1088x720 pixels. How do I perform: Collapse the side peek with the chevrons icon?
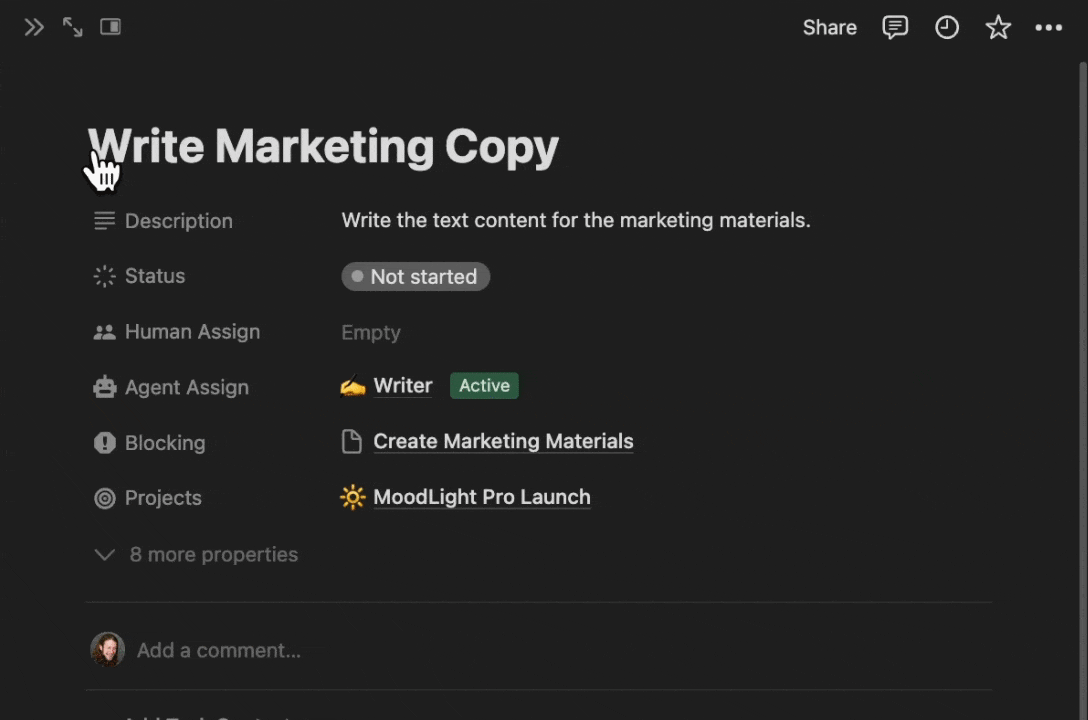pos(33,27)
